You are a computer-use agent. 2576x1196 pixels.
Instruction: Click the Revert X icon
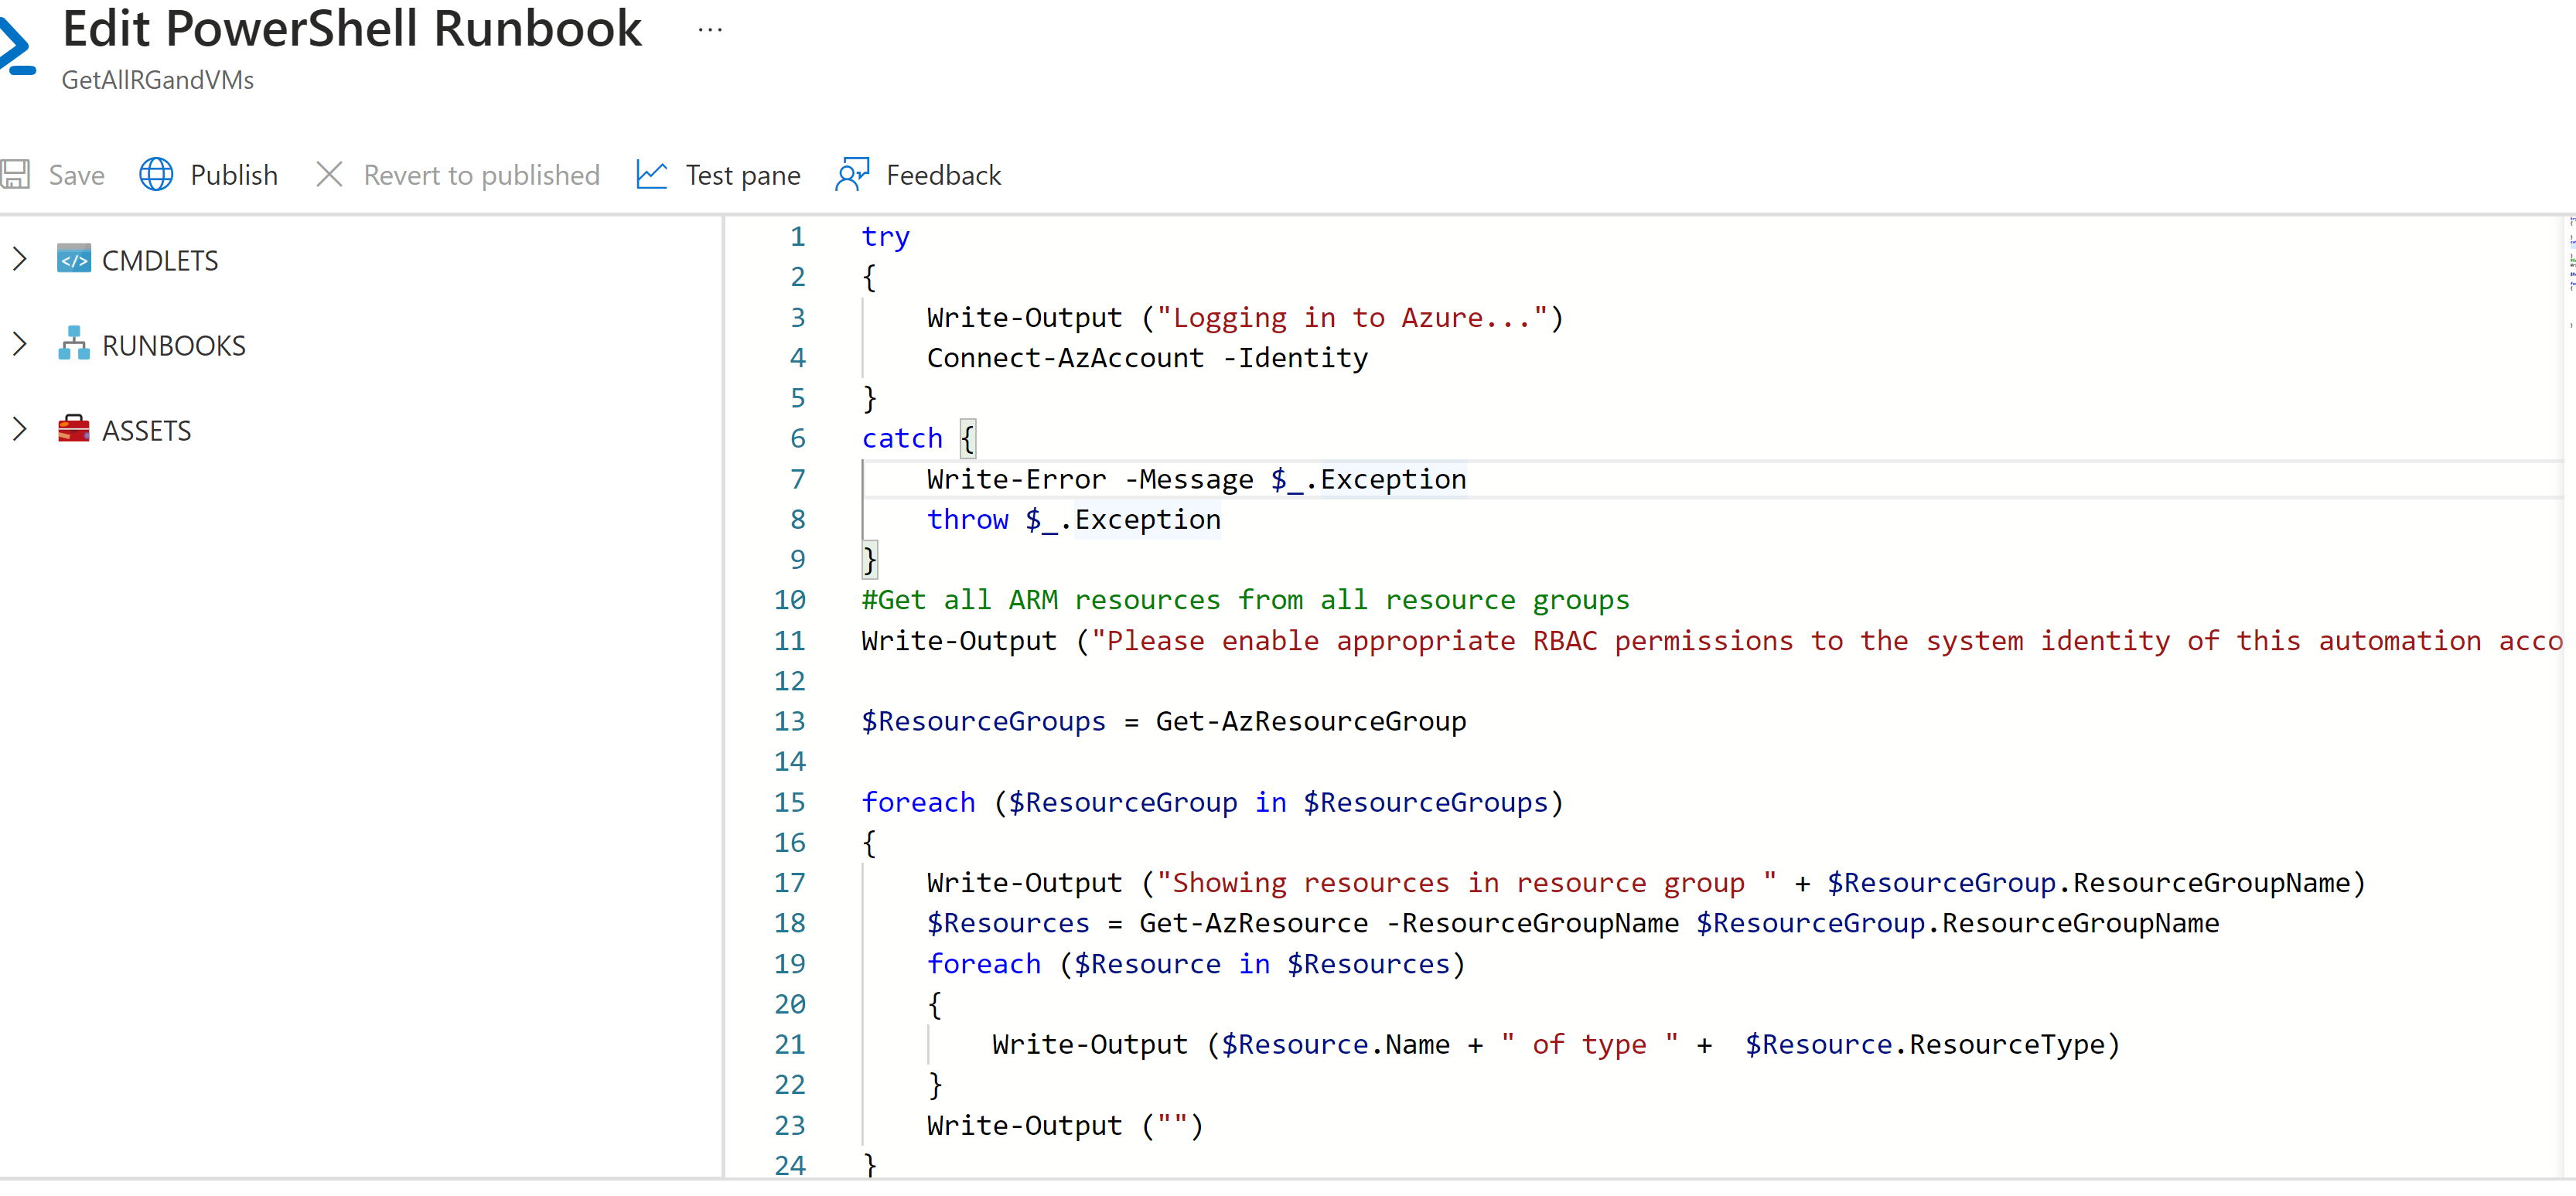[x=329, y=175]
